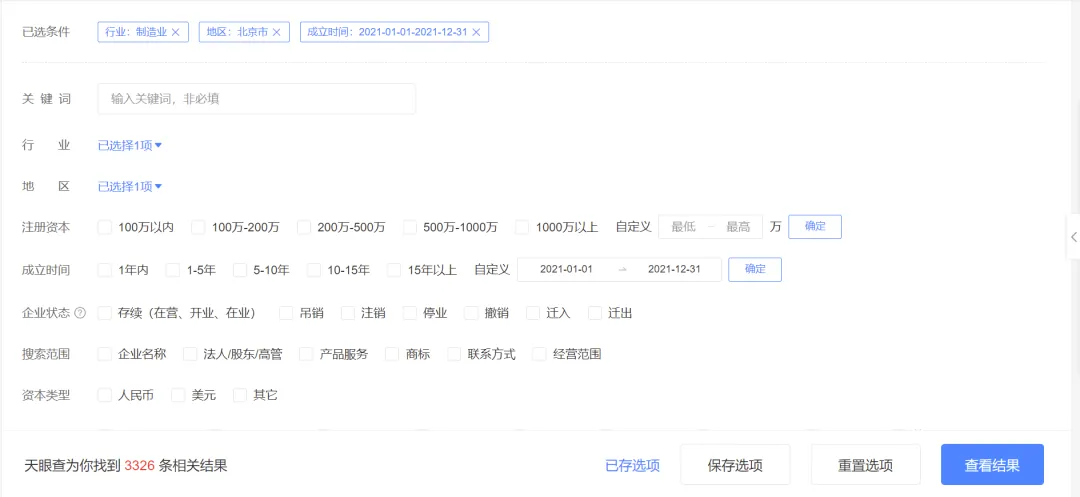Open the end date 2021-12-31 picker
Image resolution: width=1080 pixels, height=497 pixels.
[674, 269]
